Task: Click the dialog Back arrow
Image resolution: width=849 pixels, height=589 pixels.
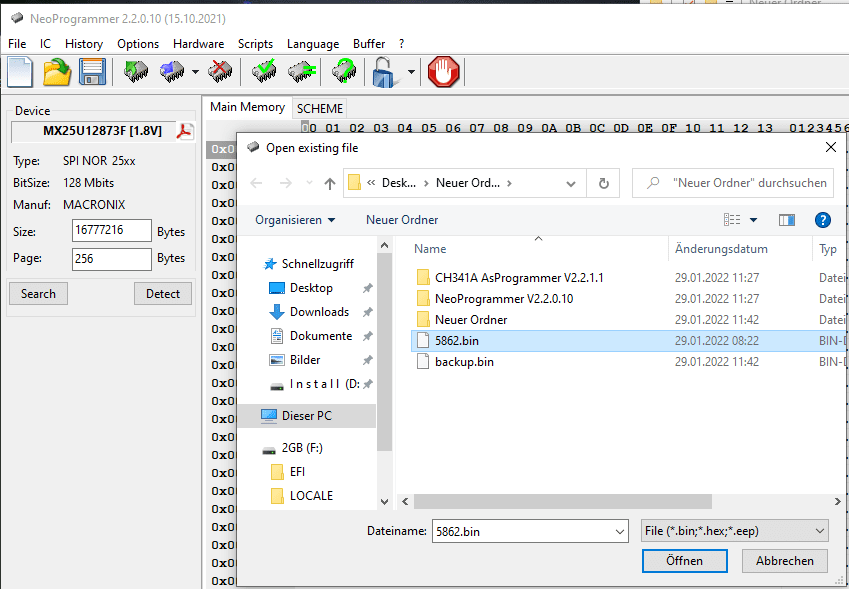Action: pyautogui.click(x=256, y=184)
